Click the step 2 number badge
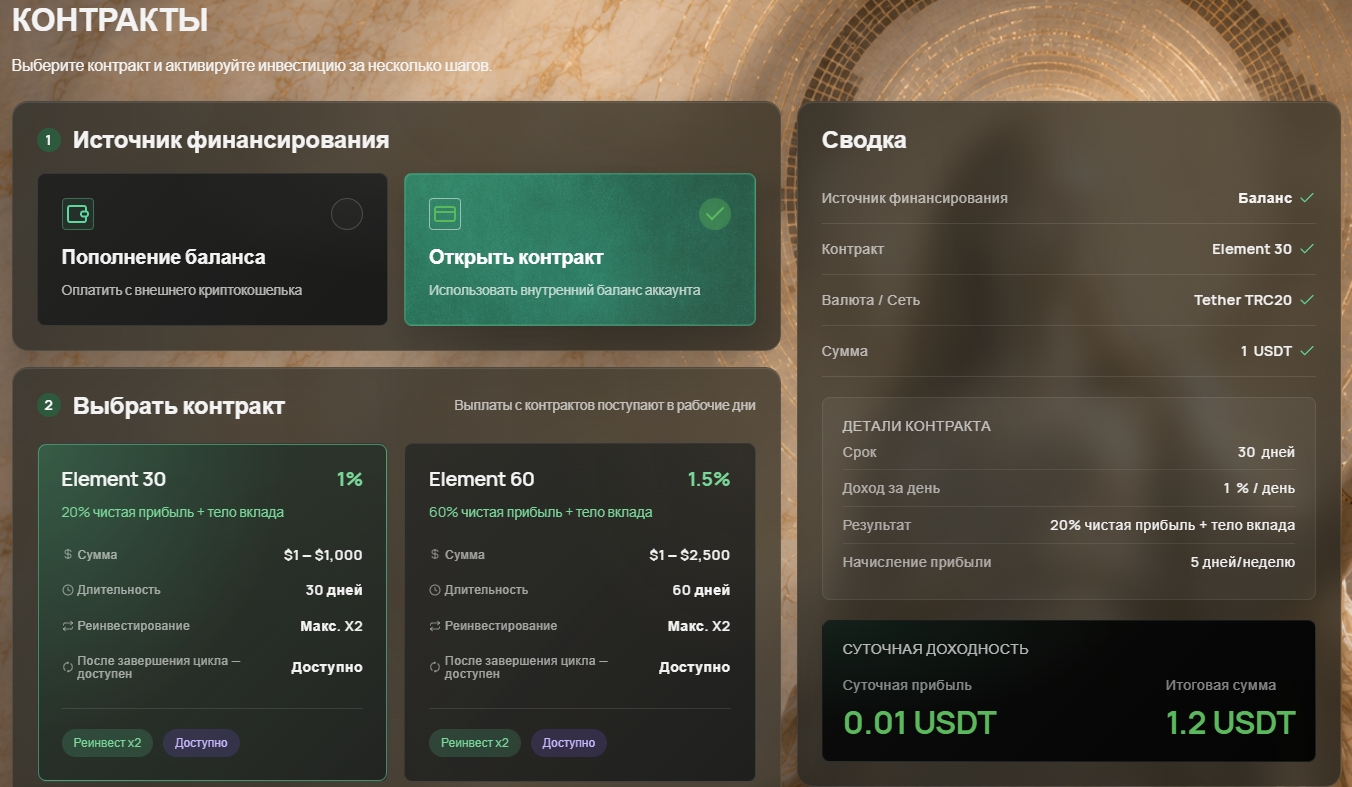 (x=48, y=406)
